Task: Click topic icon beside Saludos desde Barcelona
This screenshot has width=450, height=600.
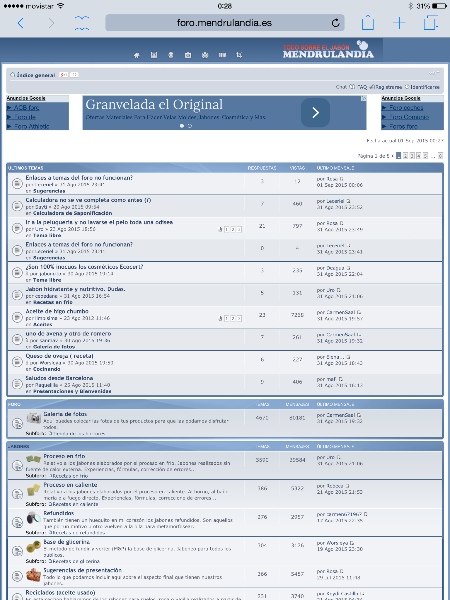Action: [x=17, y=383]
